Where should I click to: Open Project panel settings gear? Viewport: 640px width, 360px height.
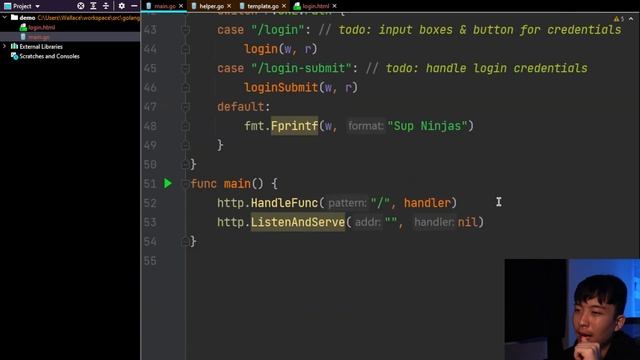(x=122, y=6)
